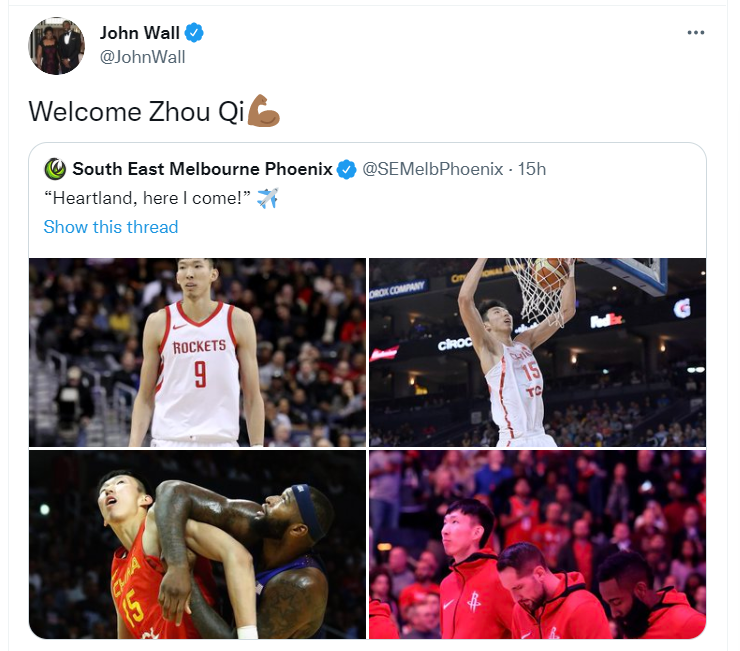Open Rockets number 9 jersey photo
Viewport: 740px width, 651px height.
[x=197, y=352]
